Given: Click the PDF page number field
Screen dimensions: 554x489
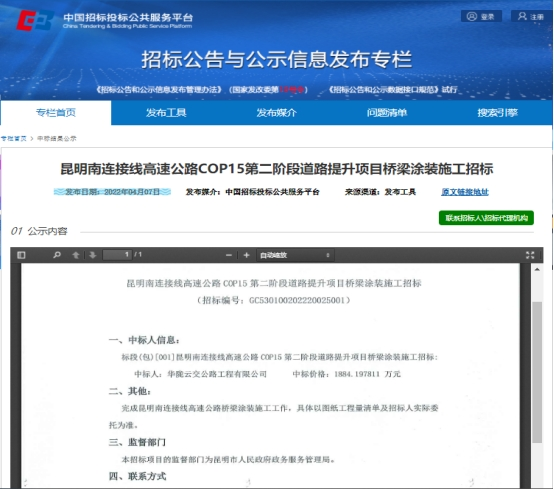Looking at the screenshot, I should pos(117,255).
